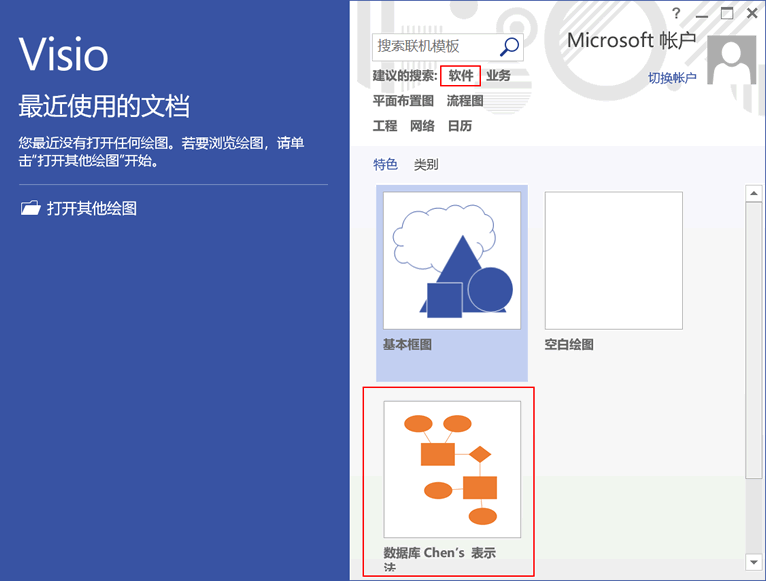Select suggested search 工程
766x581 pixels.
pos(385,126)
